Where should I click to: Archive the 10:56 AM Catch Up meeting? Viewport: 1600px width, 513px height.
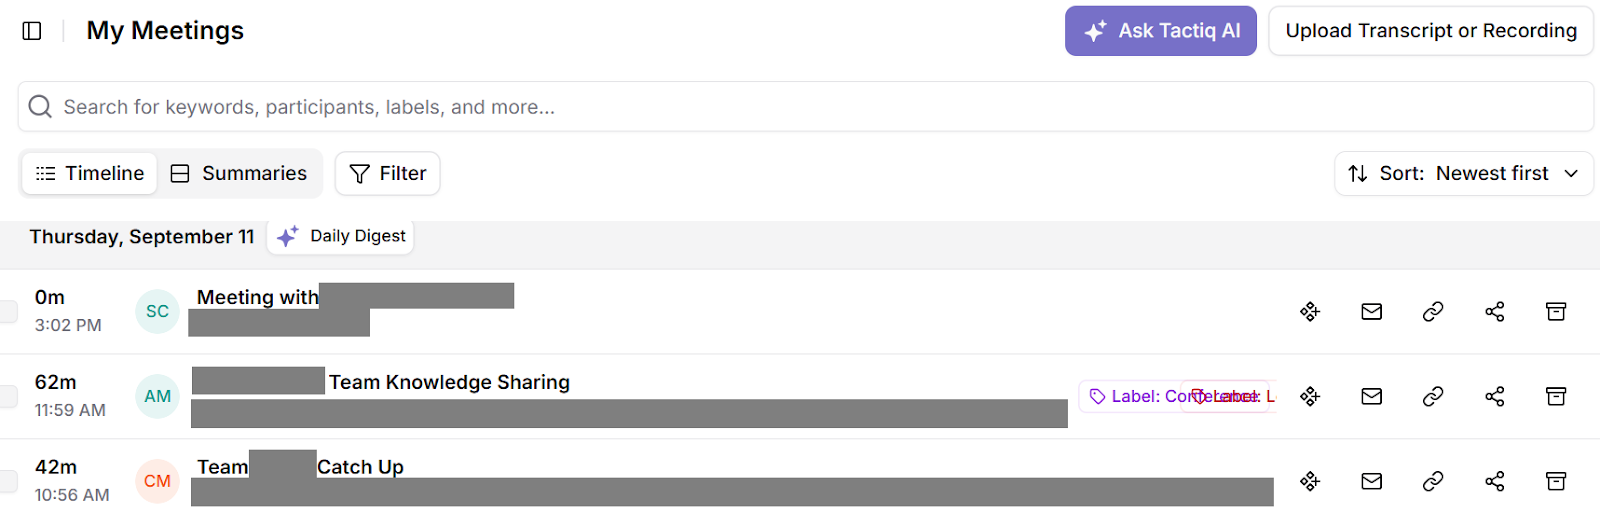point(1556,482)
